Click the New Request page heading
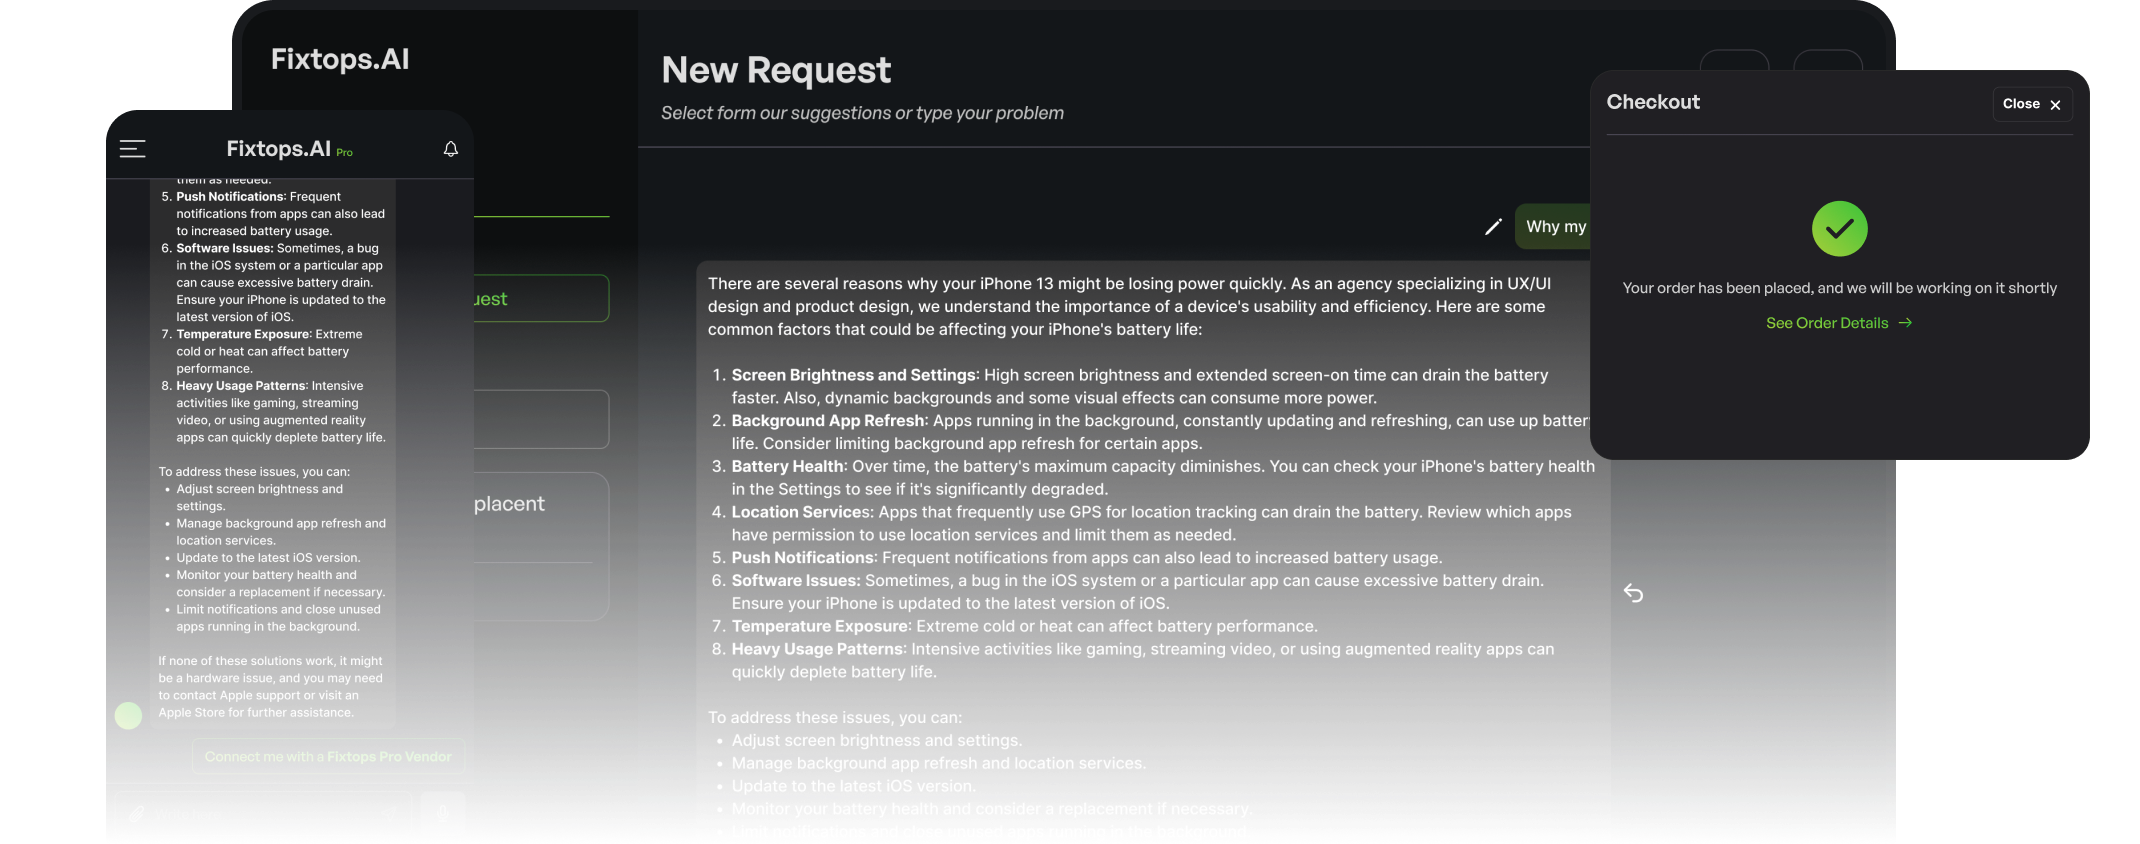2140x844 pixels. pyautogui.click(x=775, y=70)
